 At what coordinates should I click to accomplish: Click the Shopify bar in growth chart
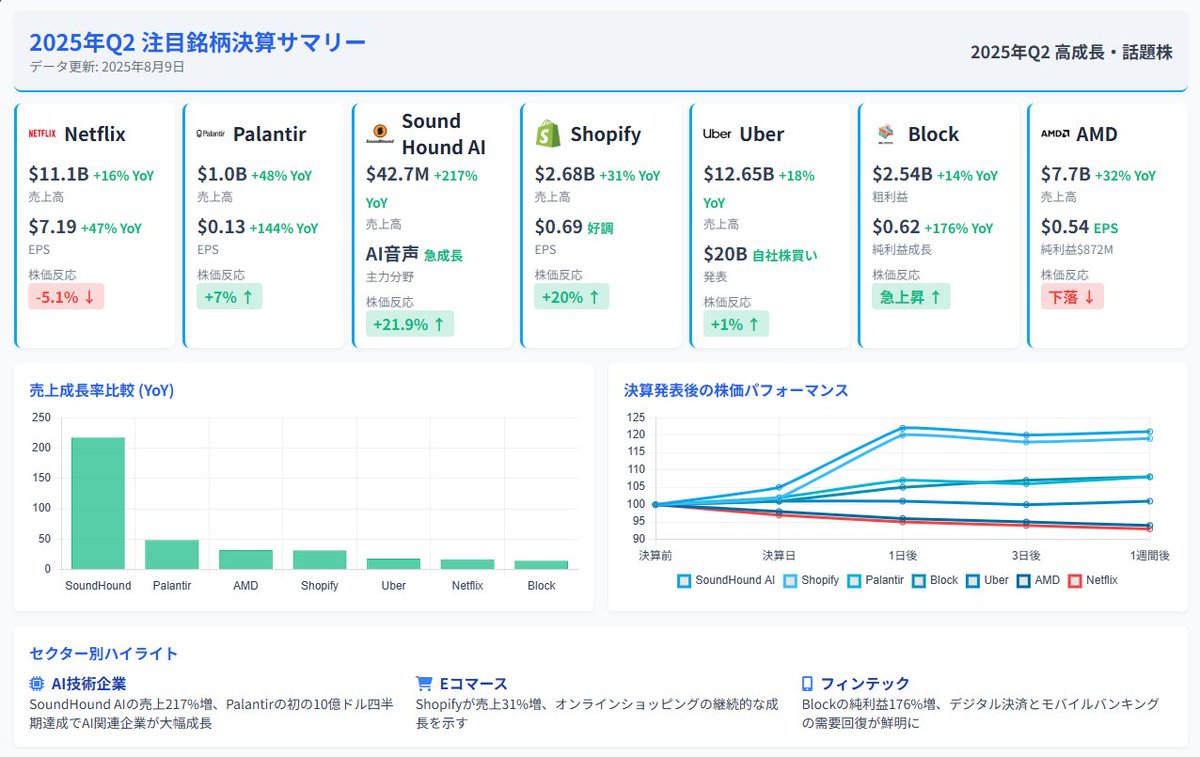click(320, 559)
